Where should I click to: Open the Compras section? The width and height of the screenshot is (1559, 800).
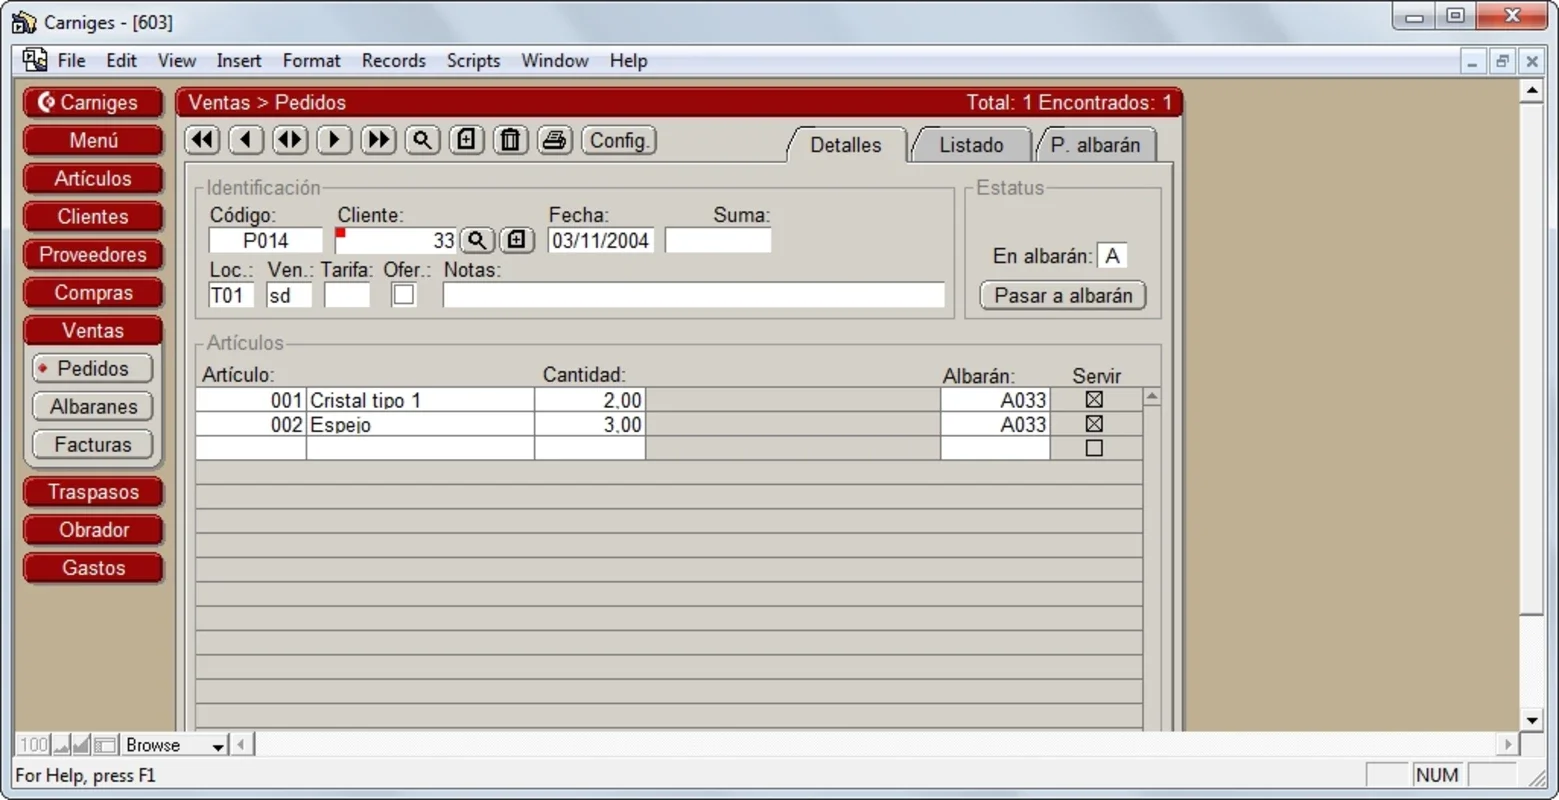tap(93, 292)
